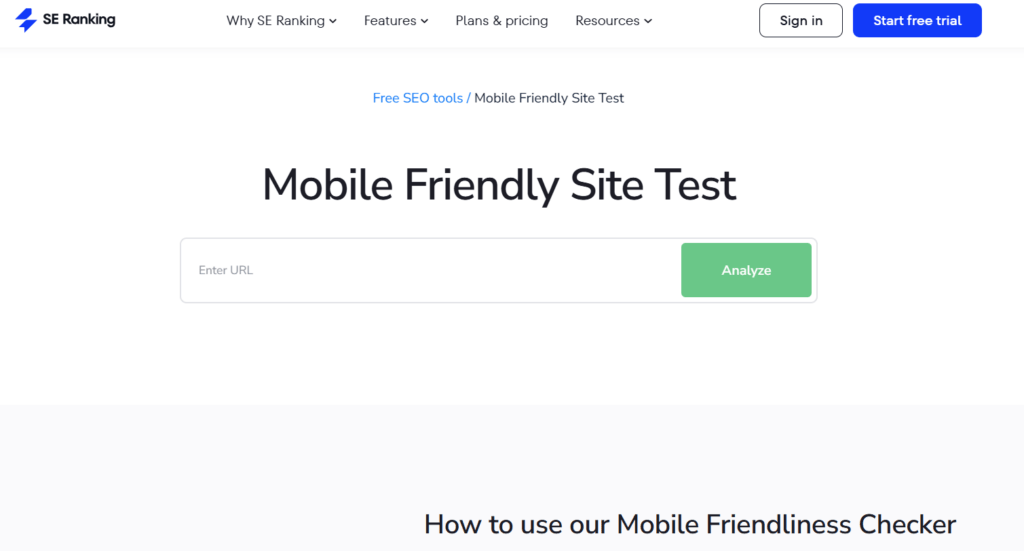Image resolution: width=1024 pixels, height=551 pixels.
Task: Focus the Enter URL input field
Action: 430,270
